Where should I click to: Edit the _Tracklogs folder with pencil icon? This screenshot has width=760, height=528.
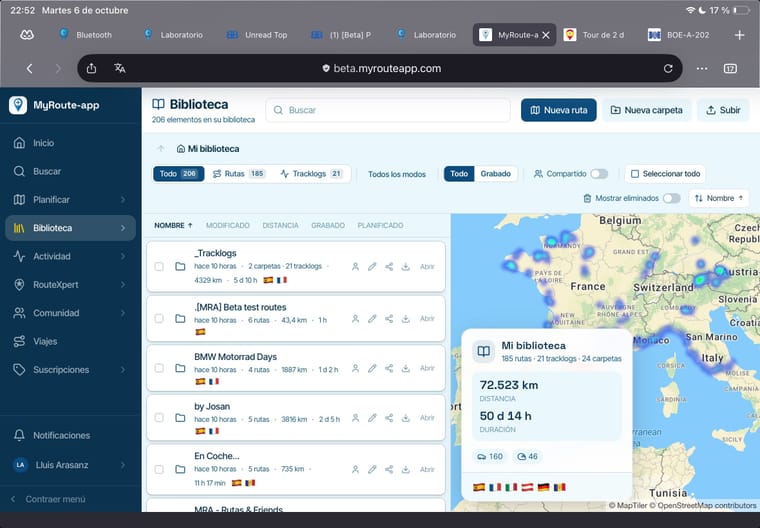pyautogui.click(x=372, y=266)
